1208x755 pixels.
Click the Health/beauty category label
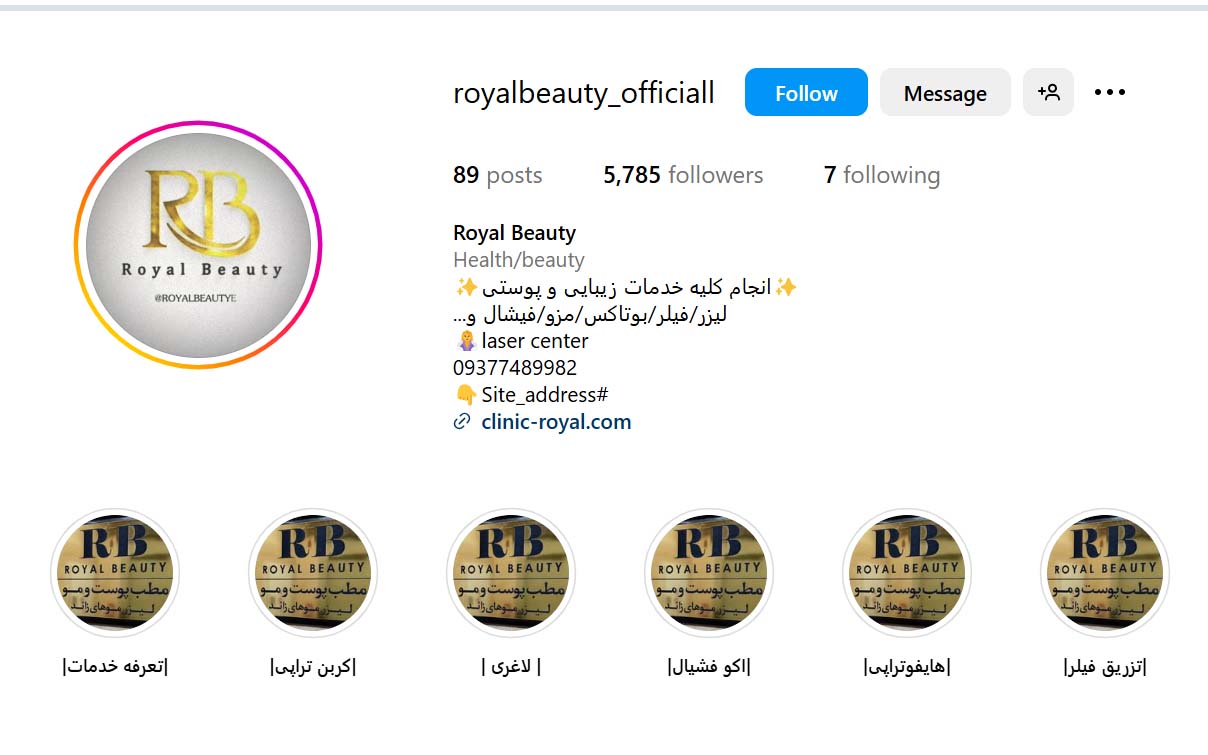[518, 260]
